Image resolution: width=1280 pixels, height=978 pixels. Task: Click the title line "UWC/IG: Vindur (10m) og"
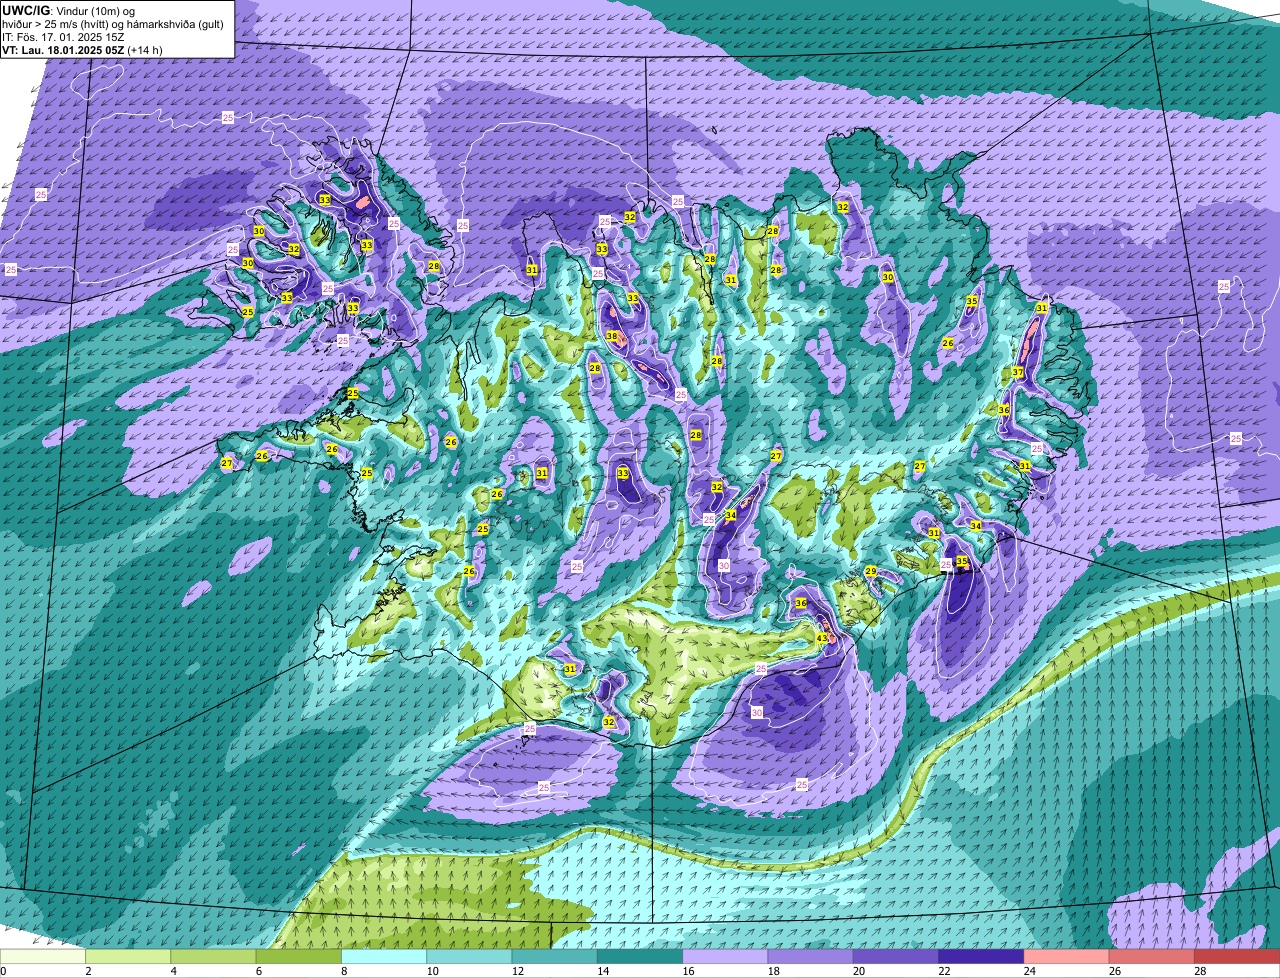point(67,10)
